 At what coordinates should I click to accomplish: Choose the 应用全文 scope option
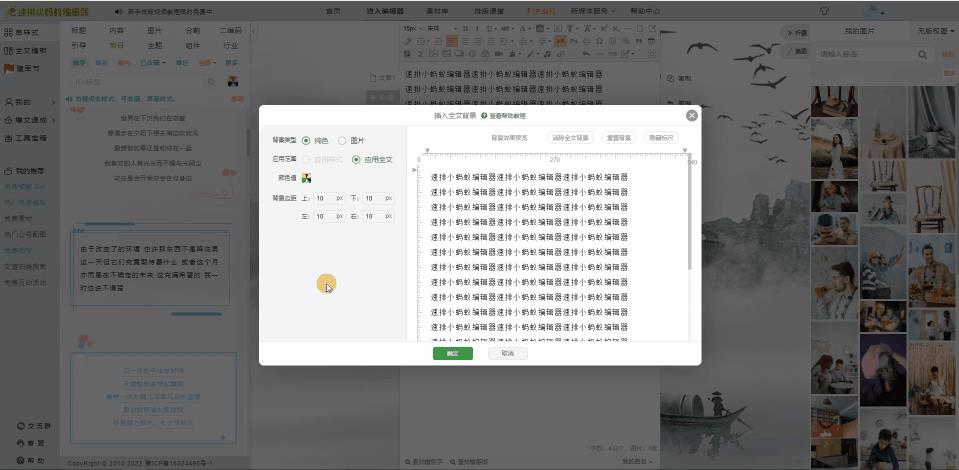pos(356,159)
